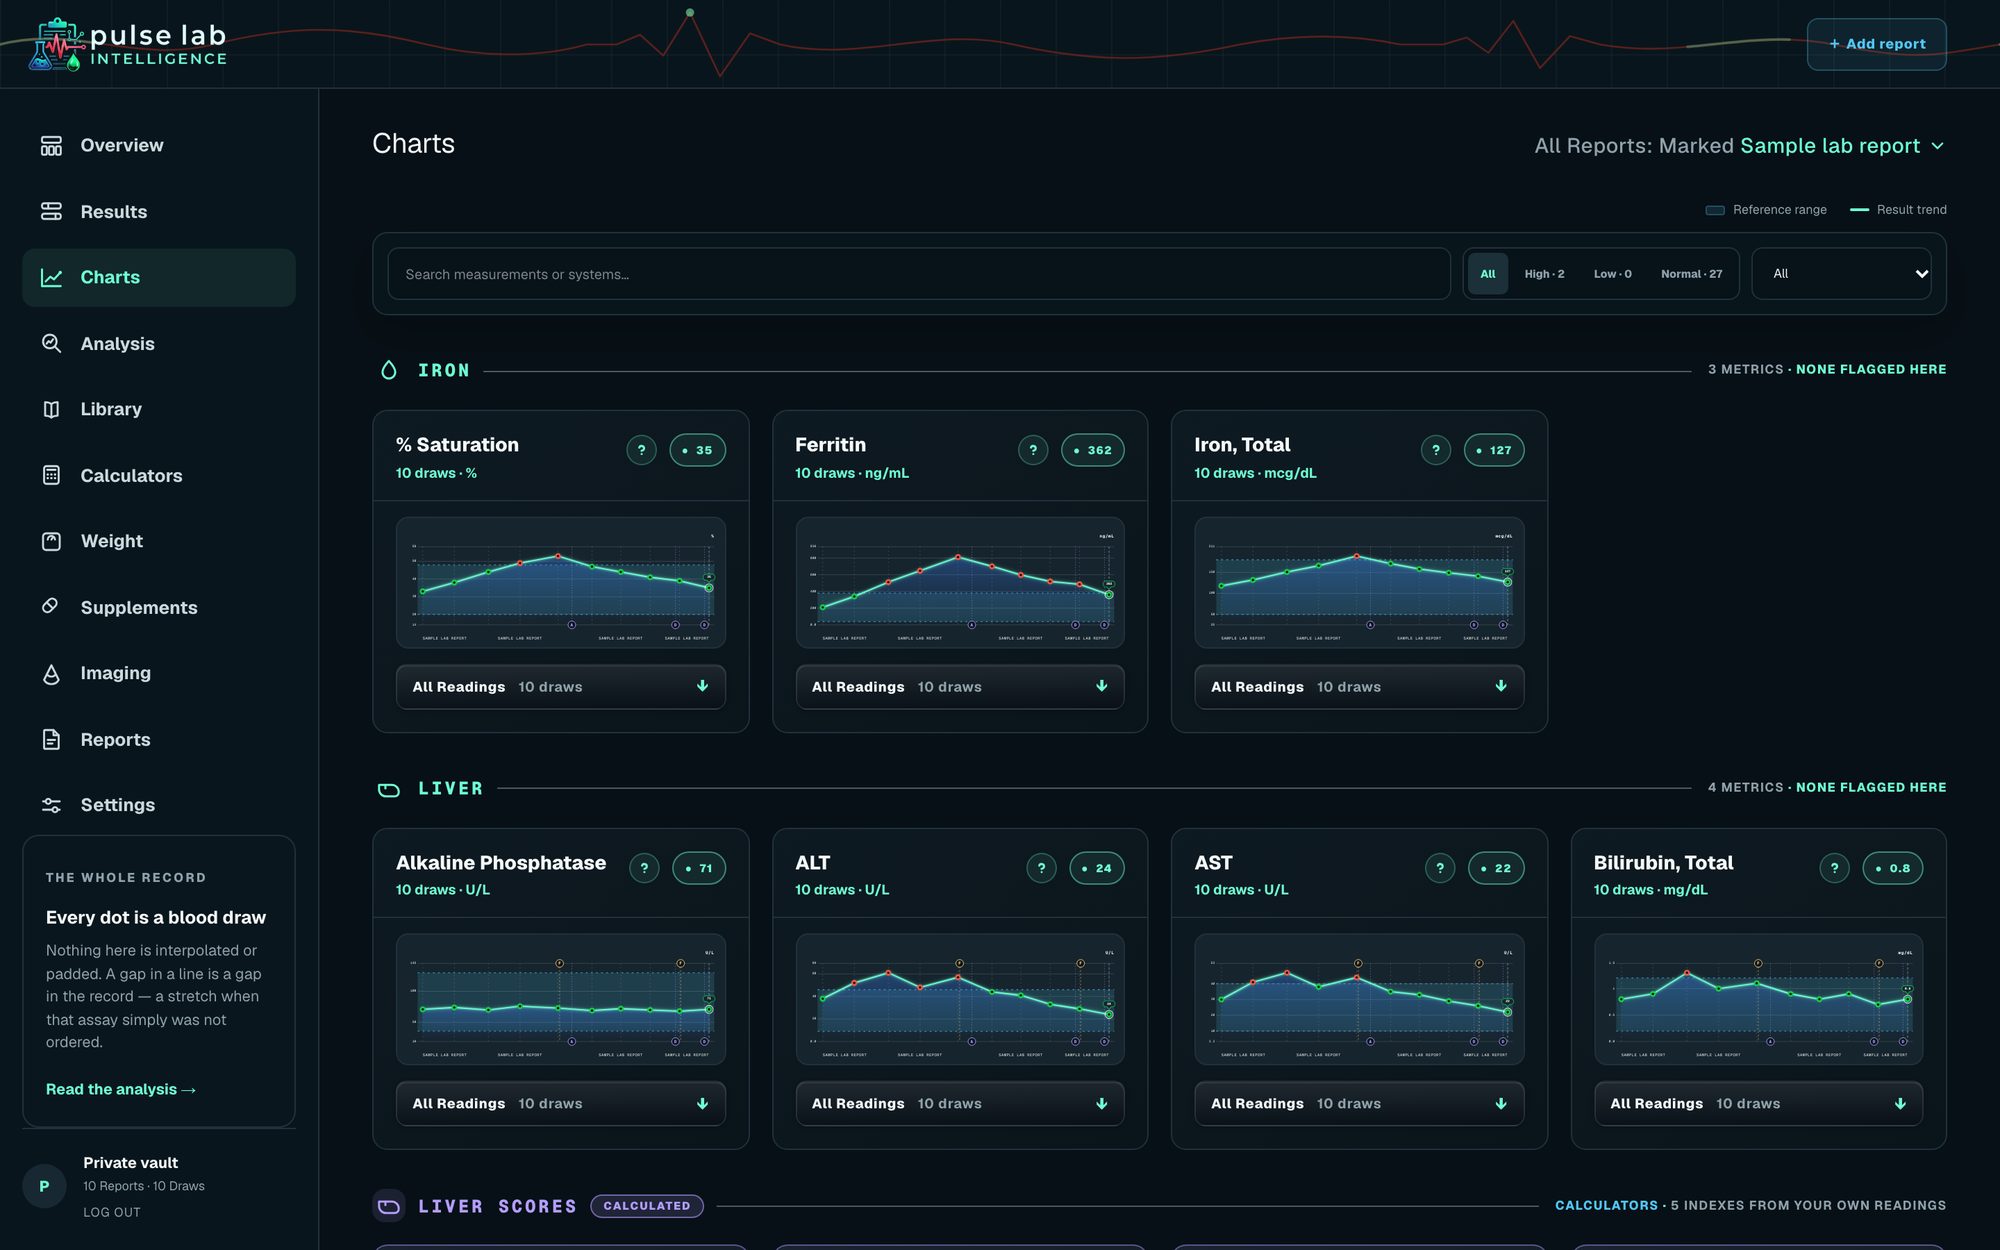Expand All Readings under Iron, Total

coord(1359,687)
